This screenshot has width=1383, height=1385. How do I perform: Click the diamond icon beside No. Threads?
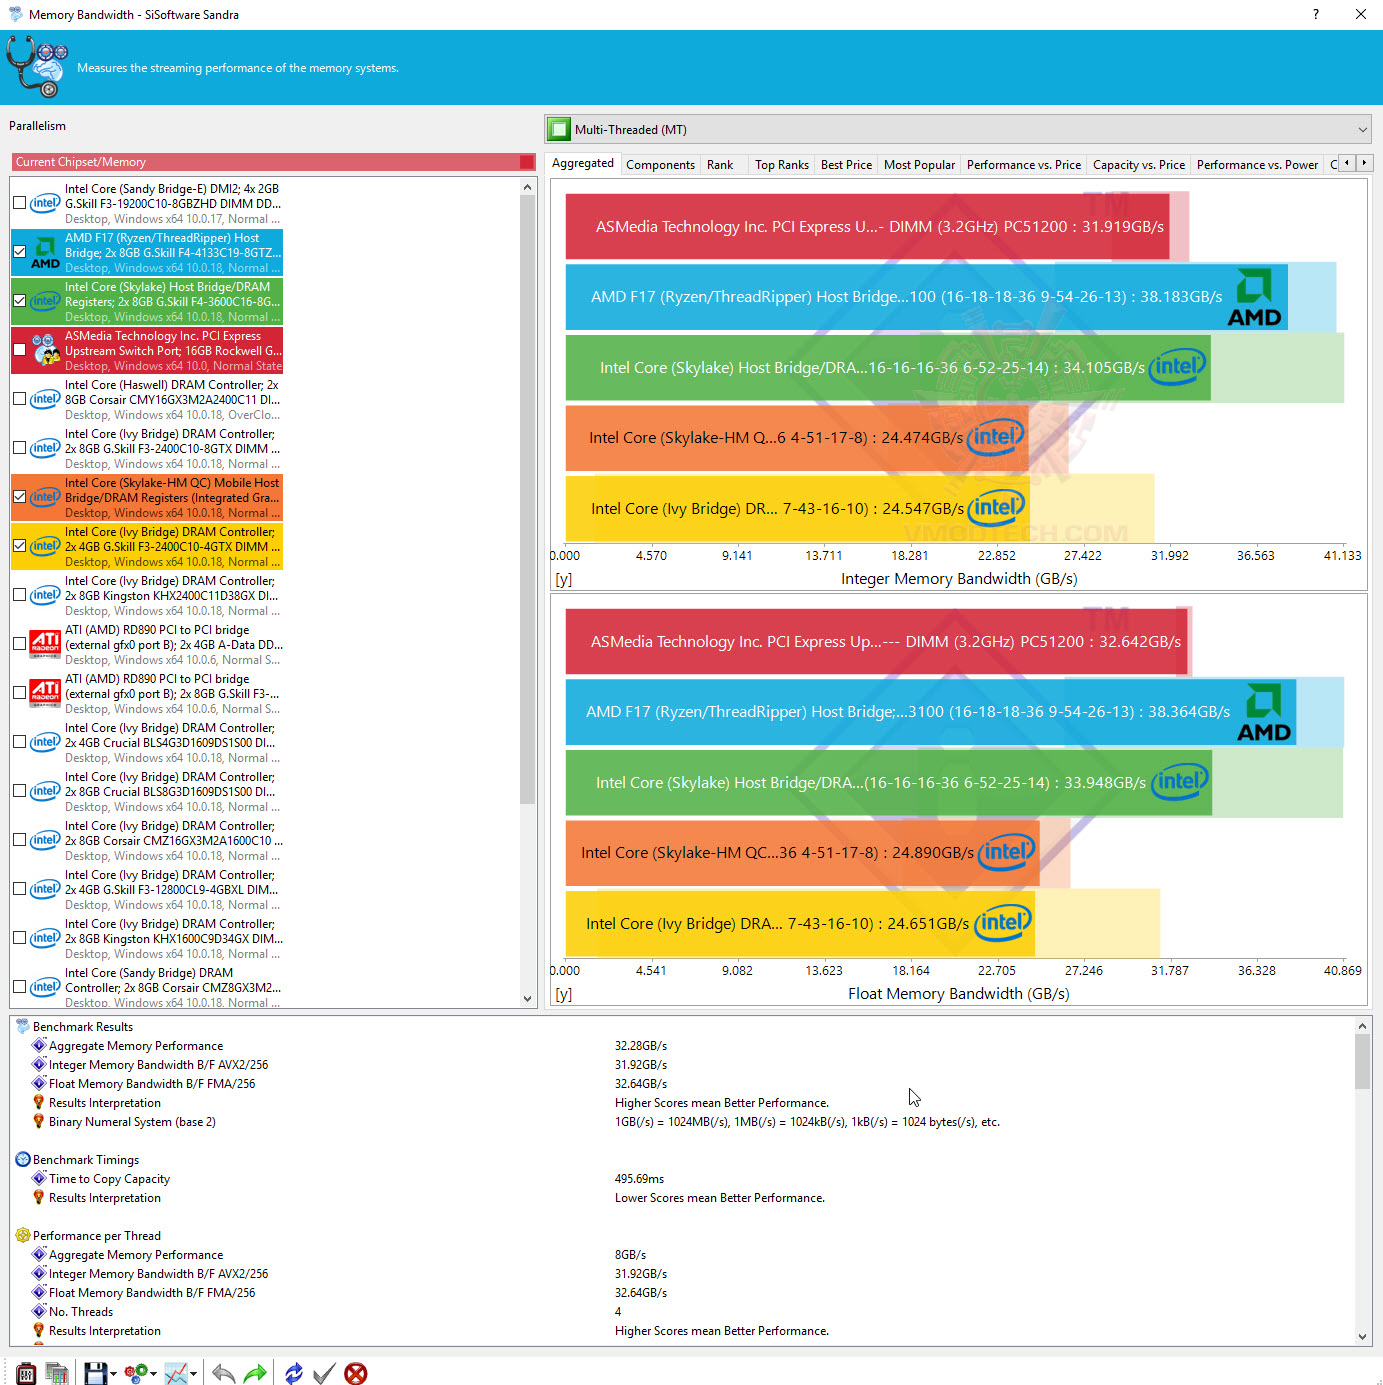[39, 1311]
